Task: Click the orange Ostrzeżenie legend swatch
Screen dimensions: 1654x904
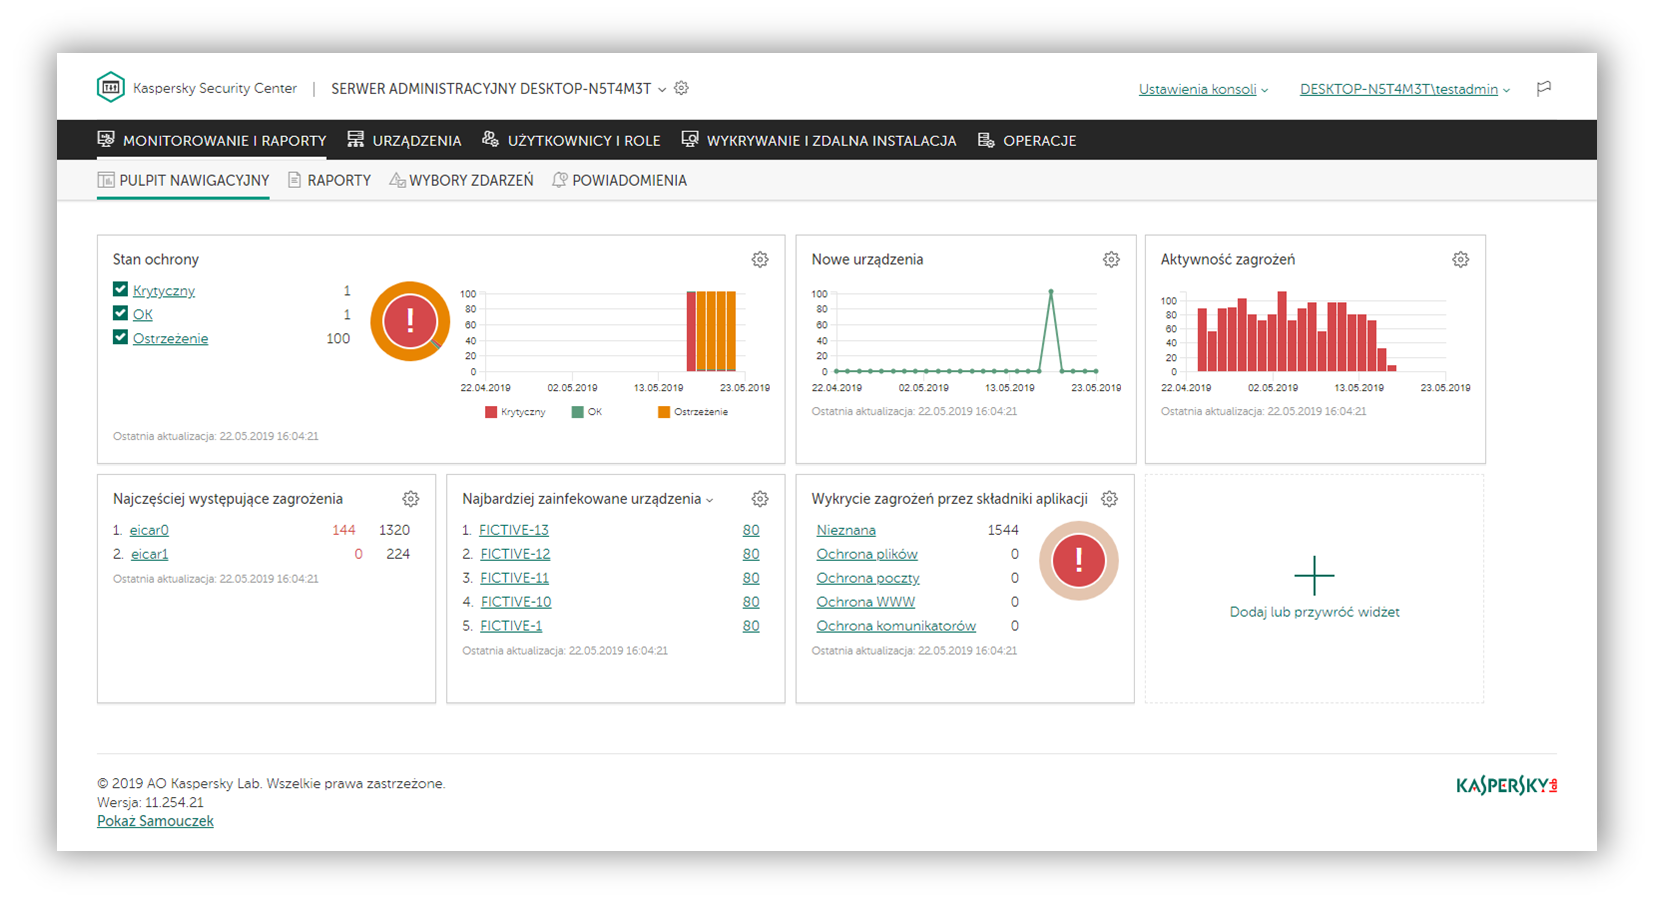Action: (664, 412)
